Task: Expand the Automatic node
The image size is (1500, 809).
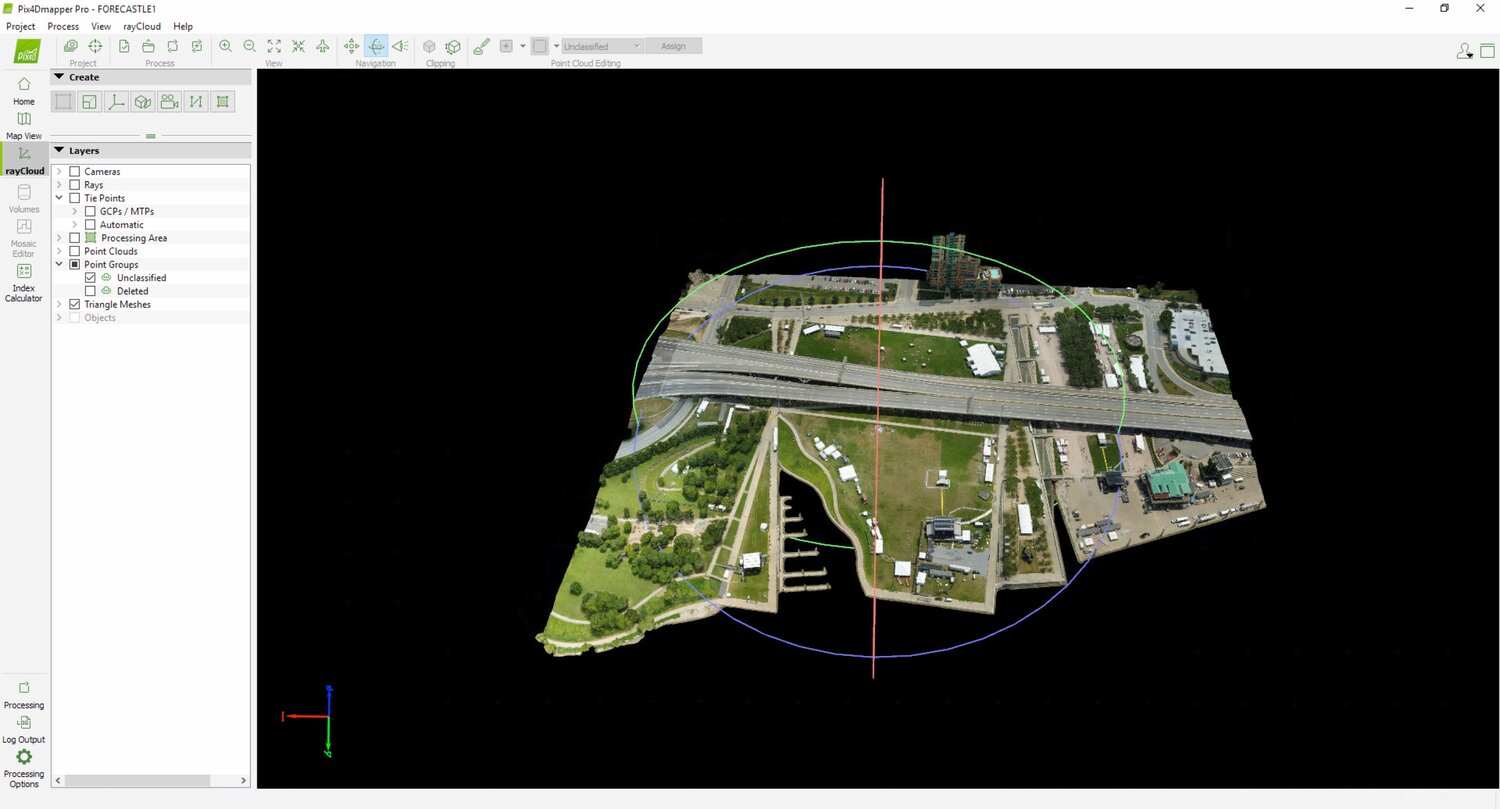Action: 75,225
